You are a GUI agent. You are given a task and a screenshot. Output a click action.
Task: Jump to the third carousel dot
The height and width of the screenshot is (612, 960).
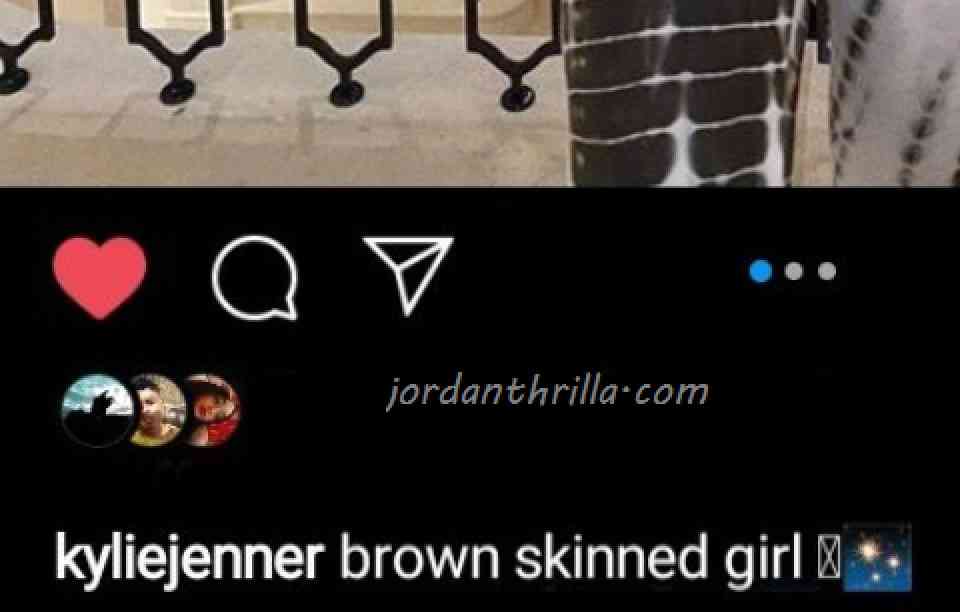coord(827,271)
